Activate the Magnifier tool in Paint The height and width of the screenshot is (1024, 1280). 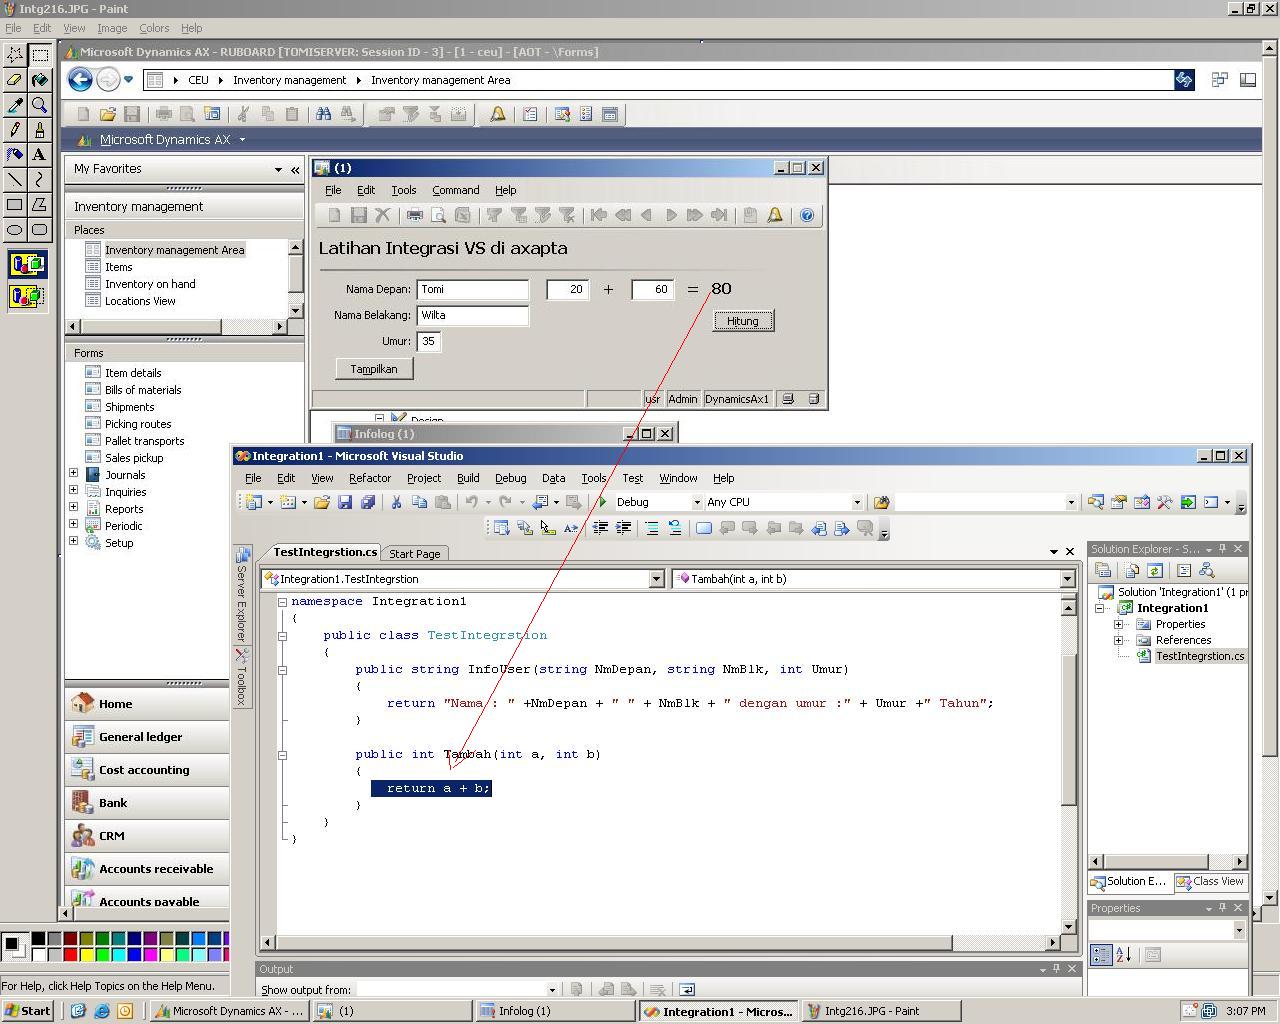click(40, 105)
